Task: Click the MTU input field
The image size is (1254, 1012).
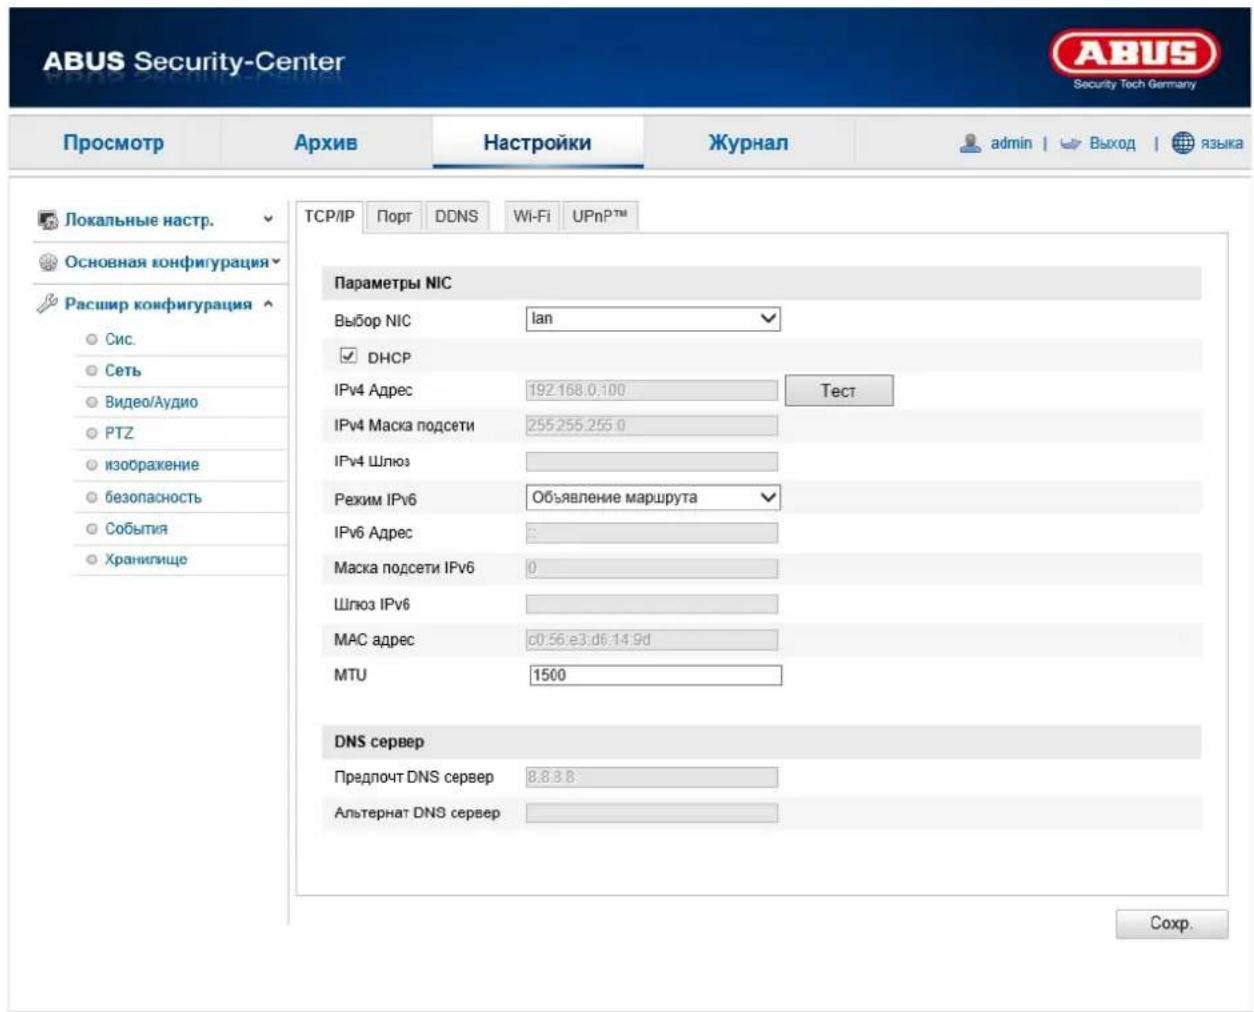Action: click(x=655, y=675)
